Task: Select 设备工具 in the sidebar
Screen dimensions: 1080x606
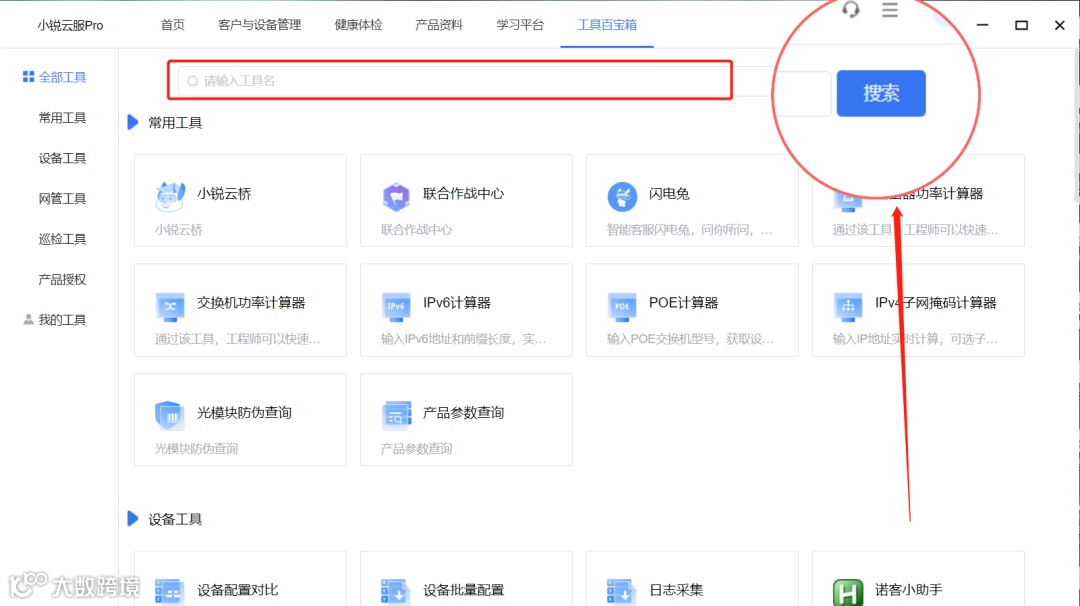Action: point(62,158)
